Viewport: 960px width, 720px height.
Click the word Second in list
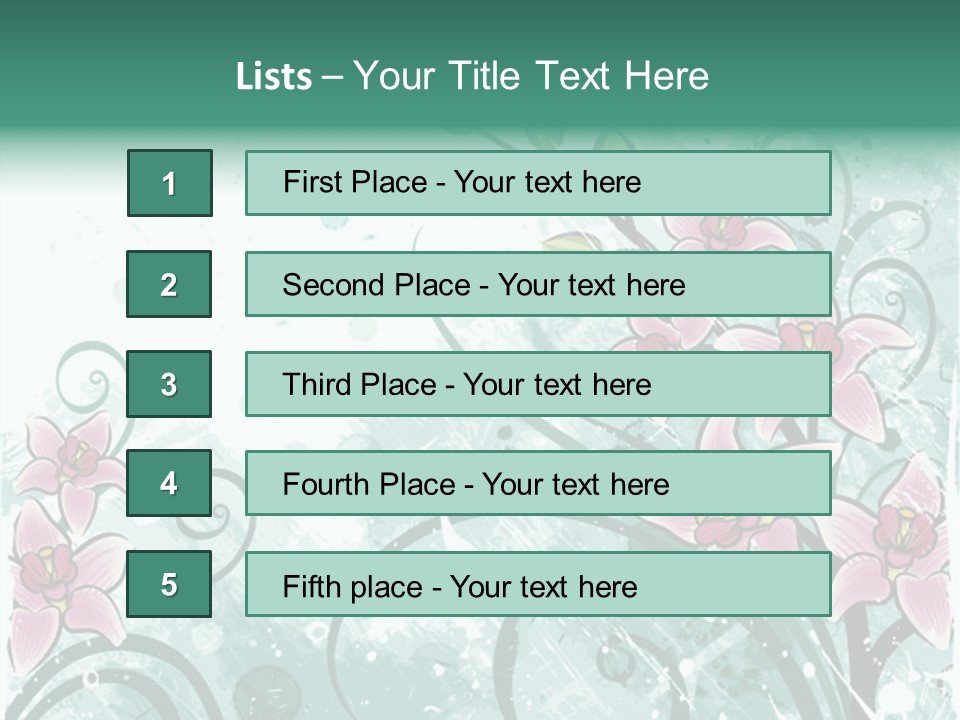333,285
